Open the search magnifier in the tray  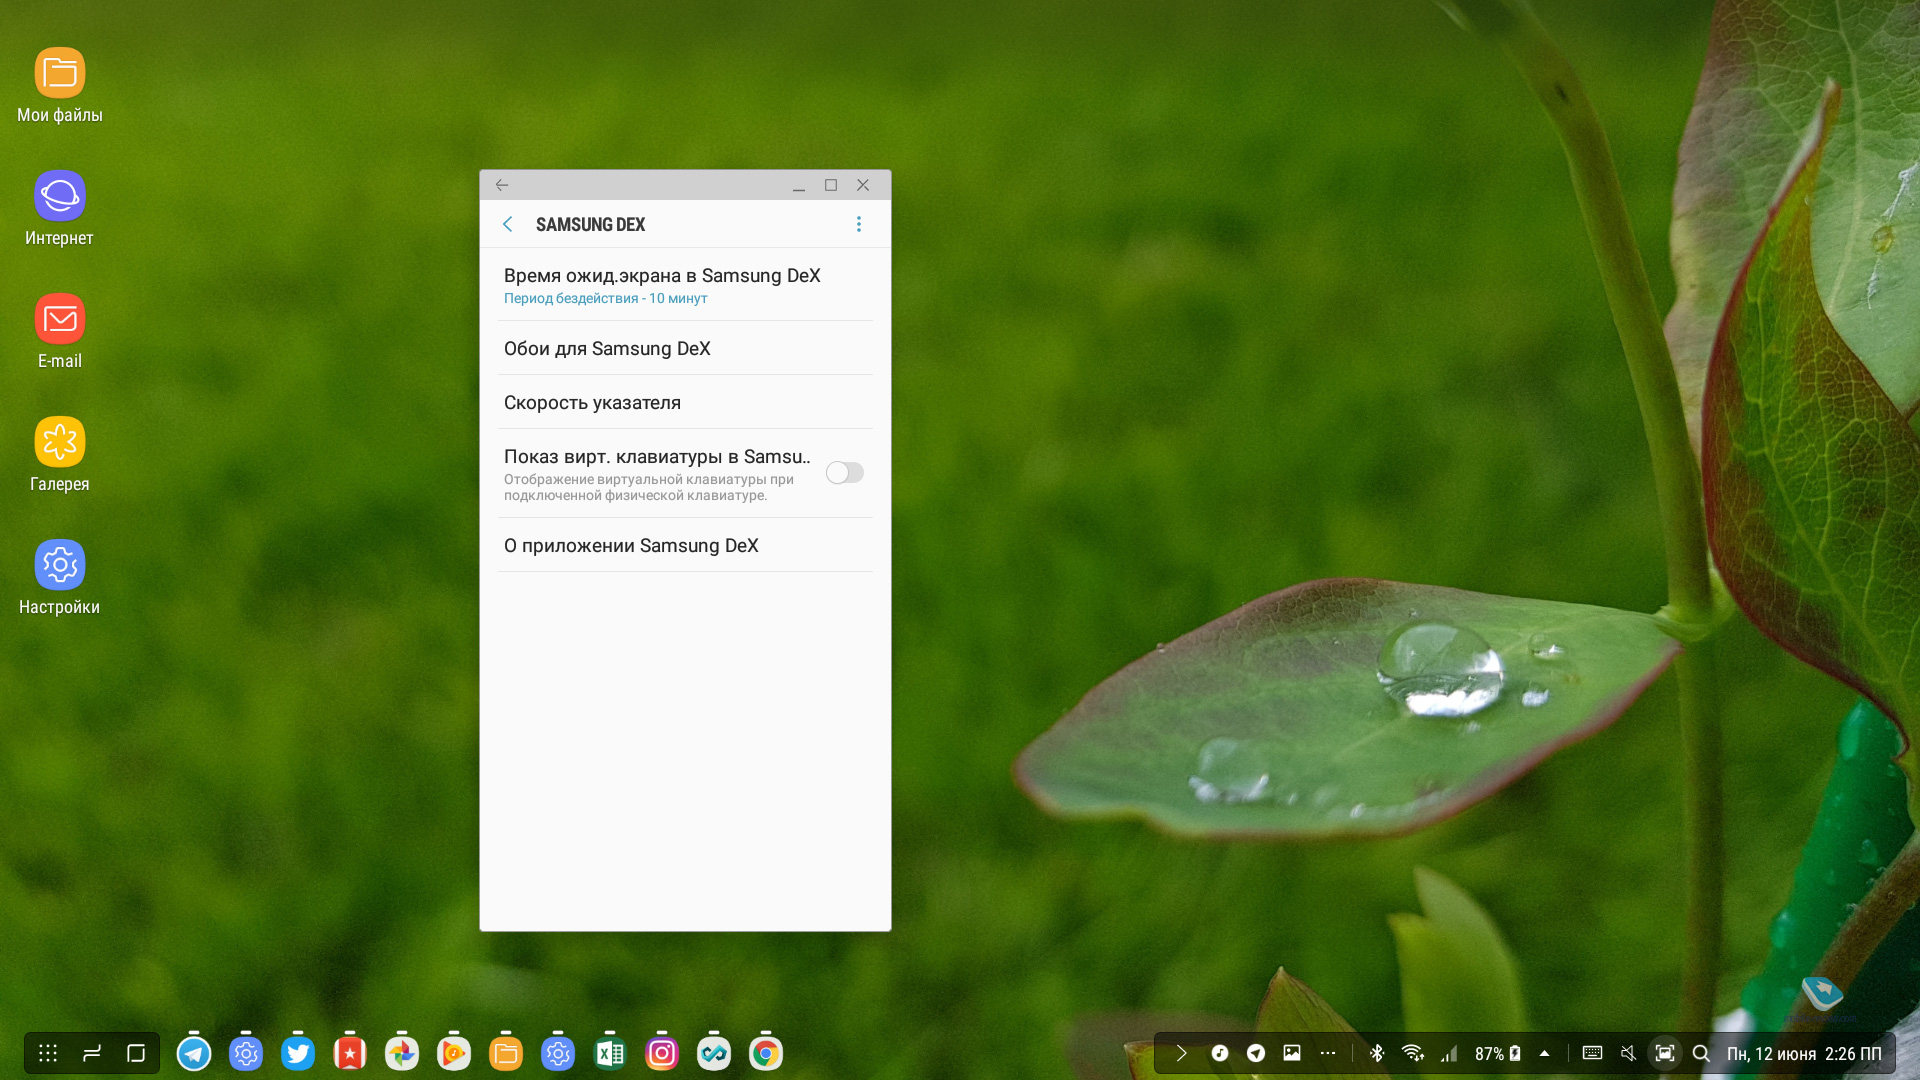[1701, 1053]
